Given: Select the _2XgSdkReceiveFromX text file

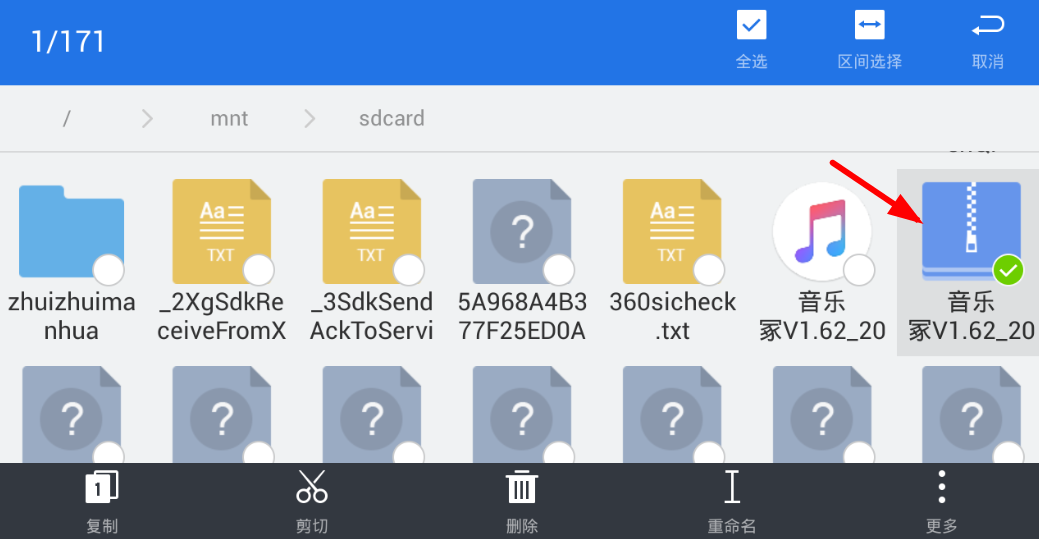Looking at the screenshot, I should pyautogui.click(x=221, y=231).
